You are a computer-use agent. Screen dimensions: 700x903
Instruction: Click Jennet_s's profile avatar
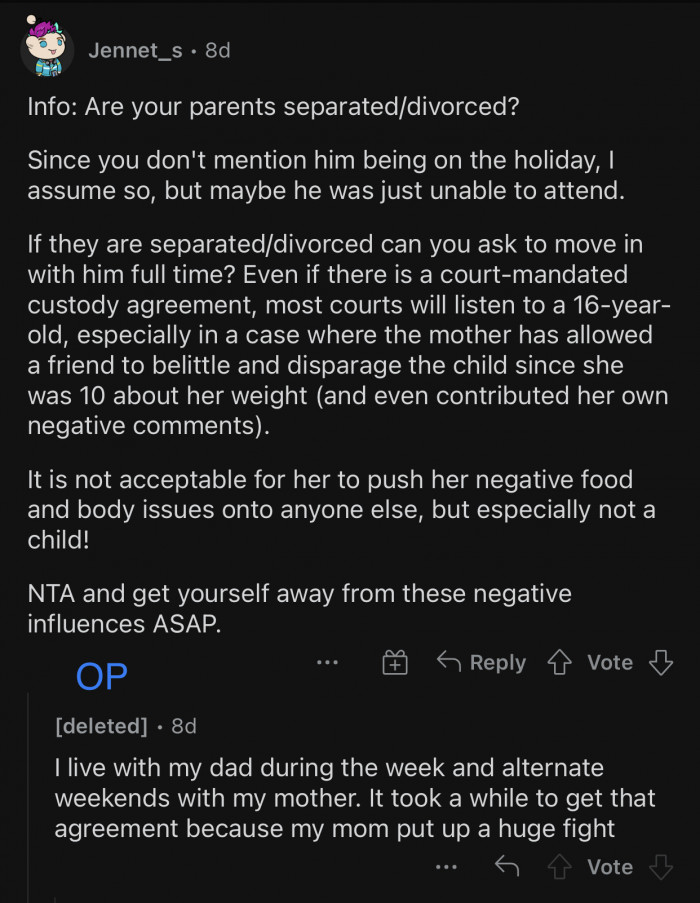coord(47,47)
